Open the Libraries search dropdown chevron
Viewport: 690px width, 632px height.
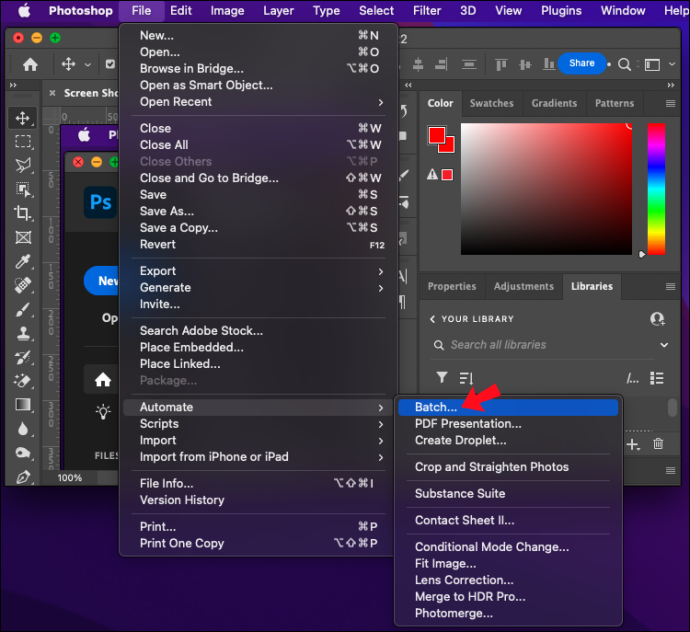point(664,345)
